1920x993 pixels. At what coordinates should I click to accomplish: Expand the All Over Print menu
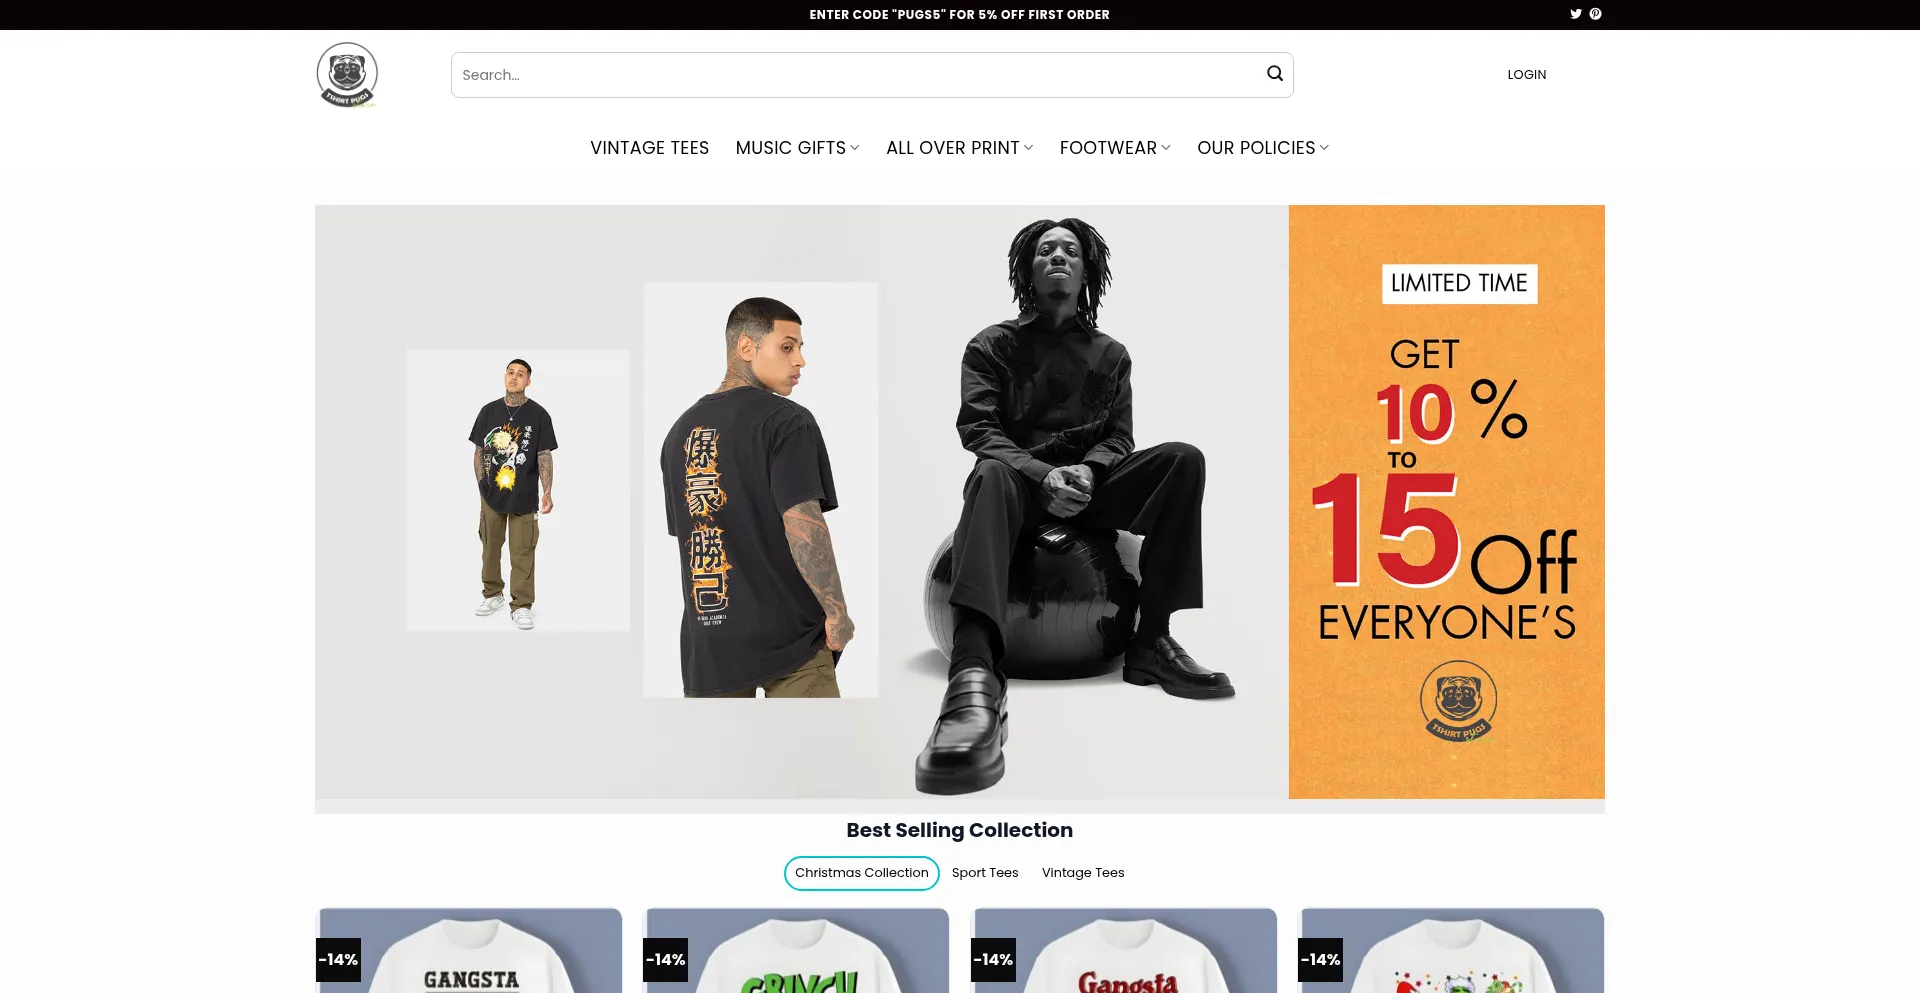(x=959, y=148)
